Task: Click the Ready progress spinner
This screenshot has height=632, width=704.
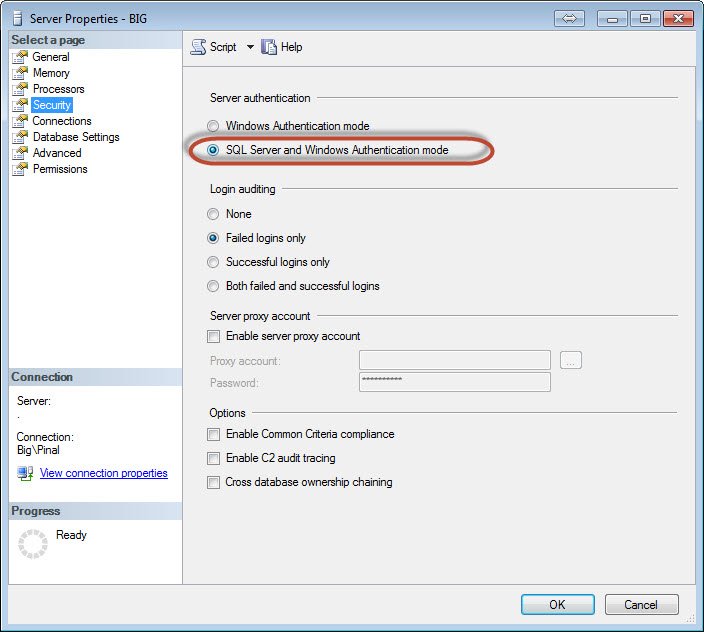Action: (33, 544)
